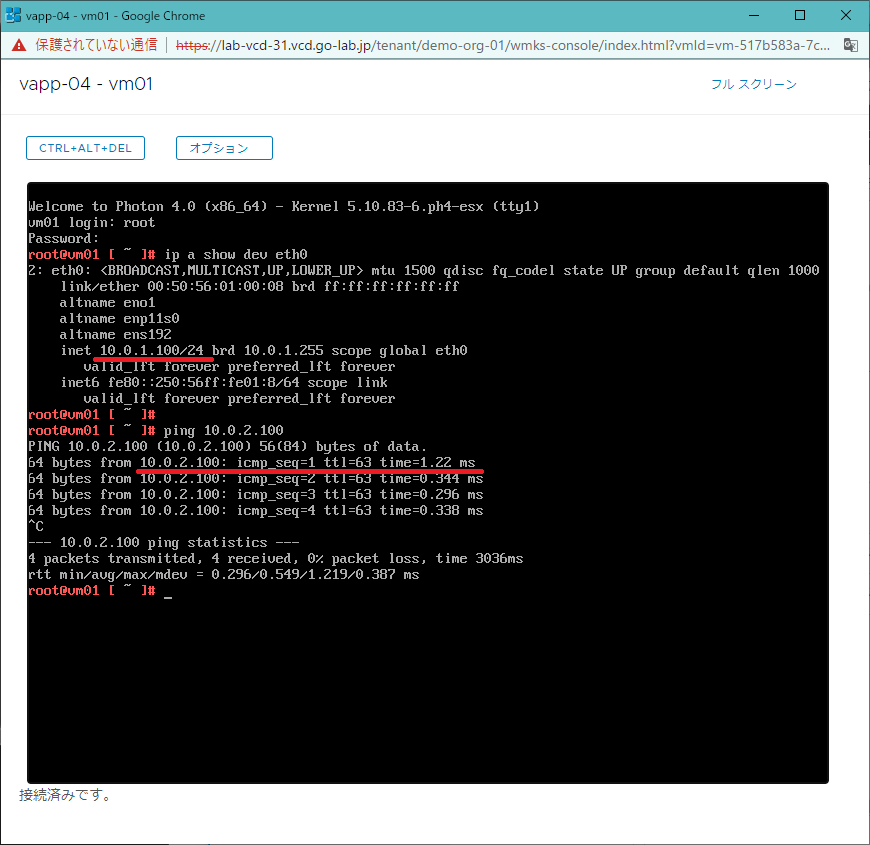The width and height of the screenshot is (870, 845).
Task: Click the 'altname eno1' line
Action: tap(108, 303)
